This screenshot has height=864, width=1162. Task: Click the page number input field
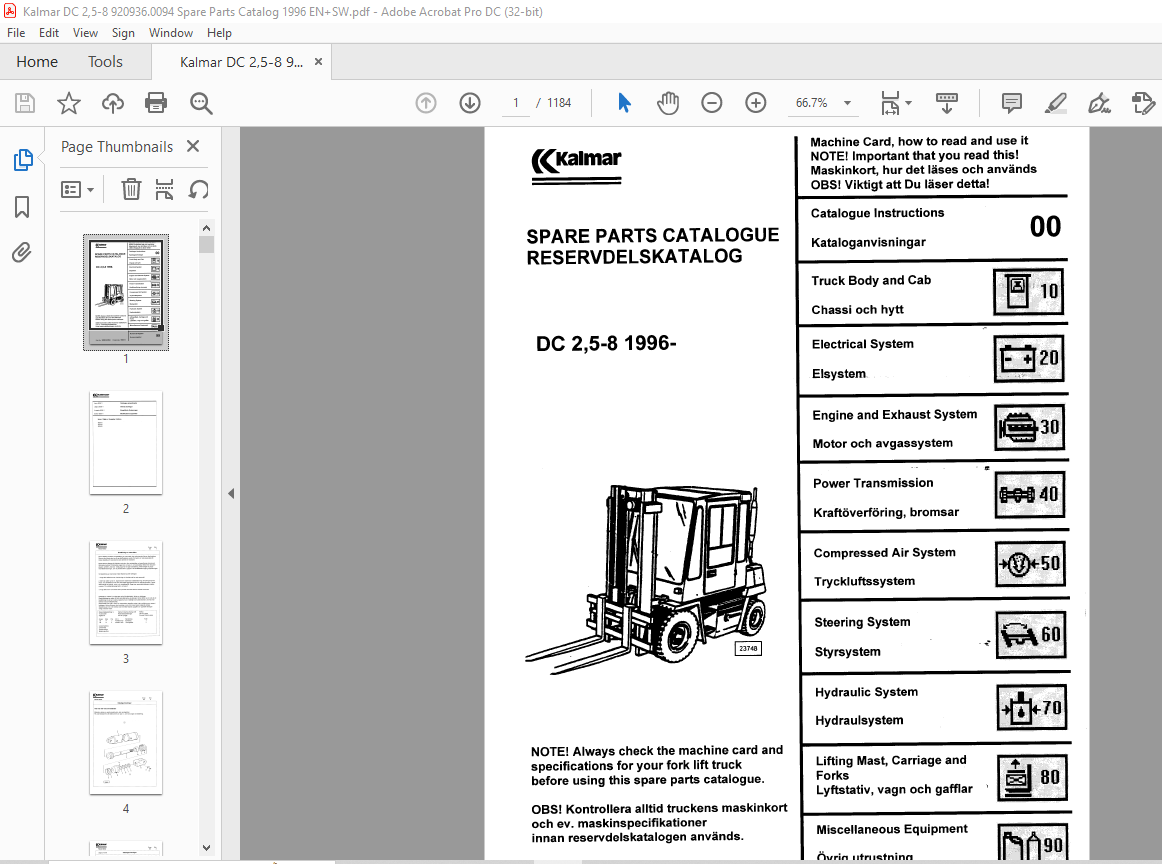[x=516, y=103]
